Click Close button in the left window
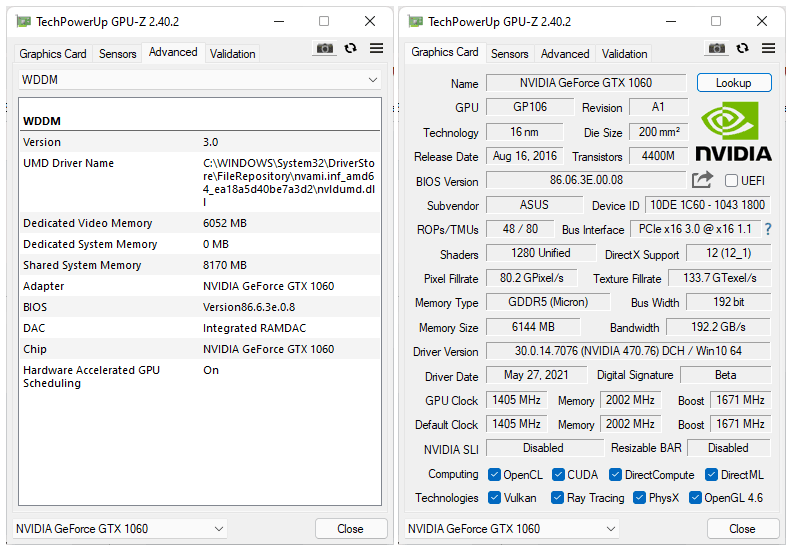 pos(350,529)
